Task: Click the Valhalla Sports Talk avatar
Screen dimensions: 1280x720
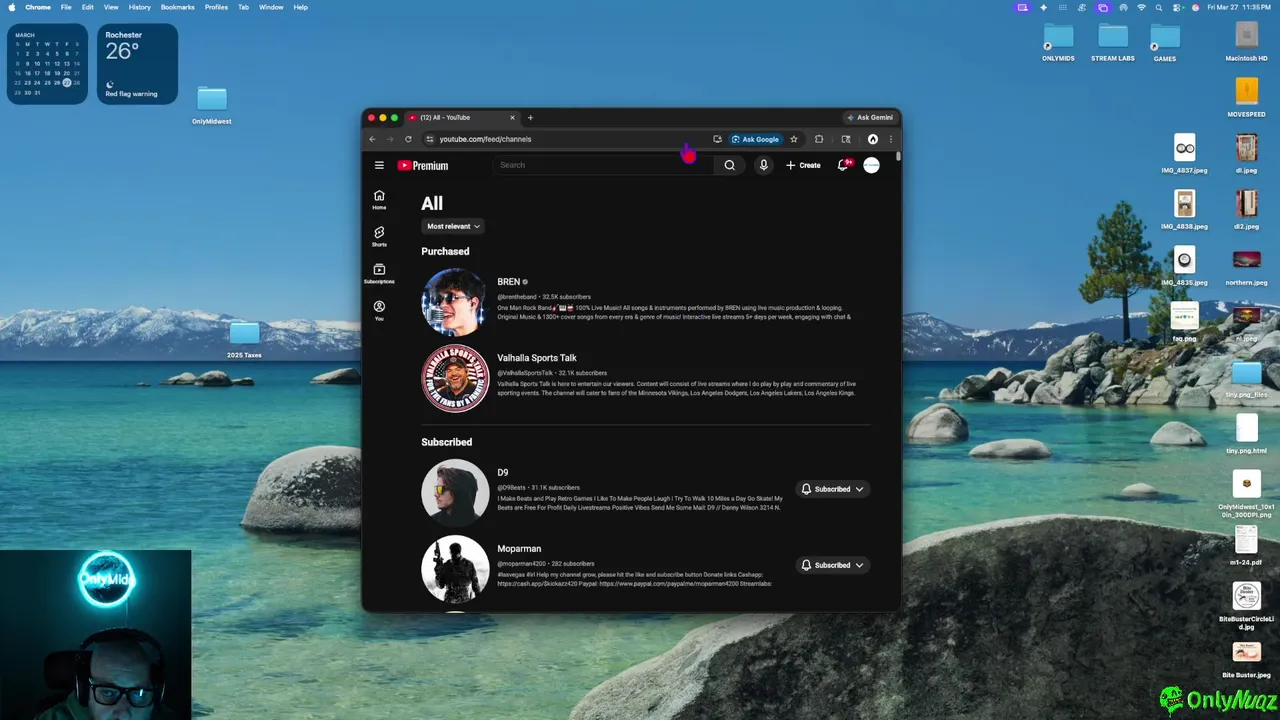Action: coord(455,378)
